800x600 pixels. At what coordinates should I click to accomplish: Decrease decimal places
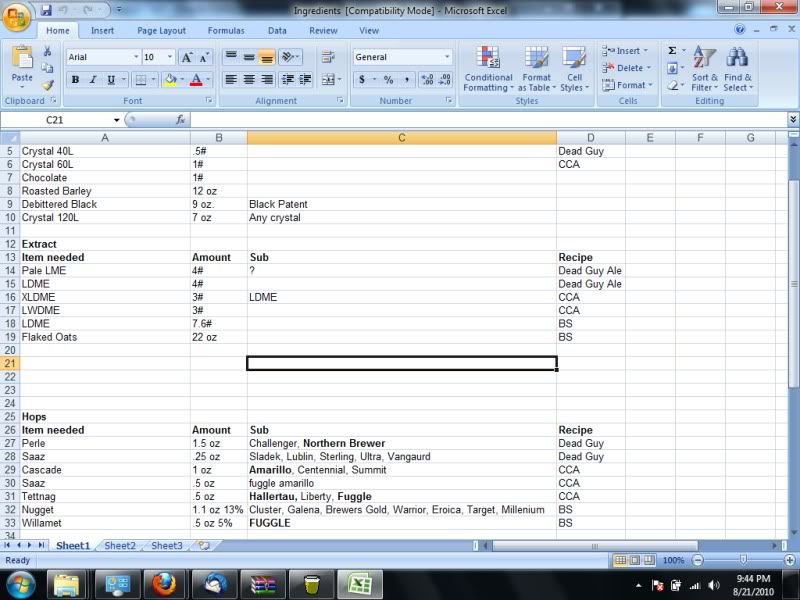point(445,80)
